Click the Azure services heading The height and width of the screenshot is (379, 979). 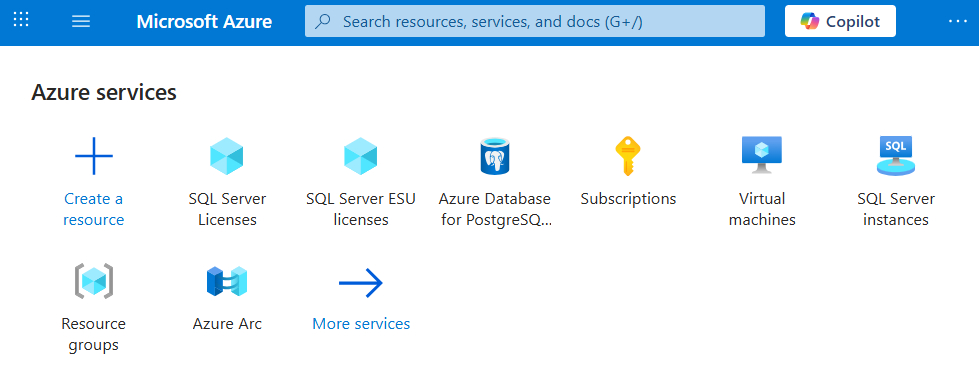tap(104, 92)
